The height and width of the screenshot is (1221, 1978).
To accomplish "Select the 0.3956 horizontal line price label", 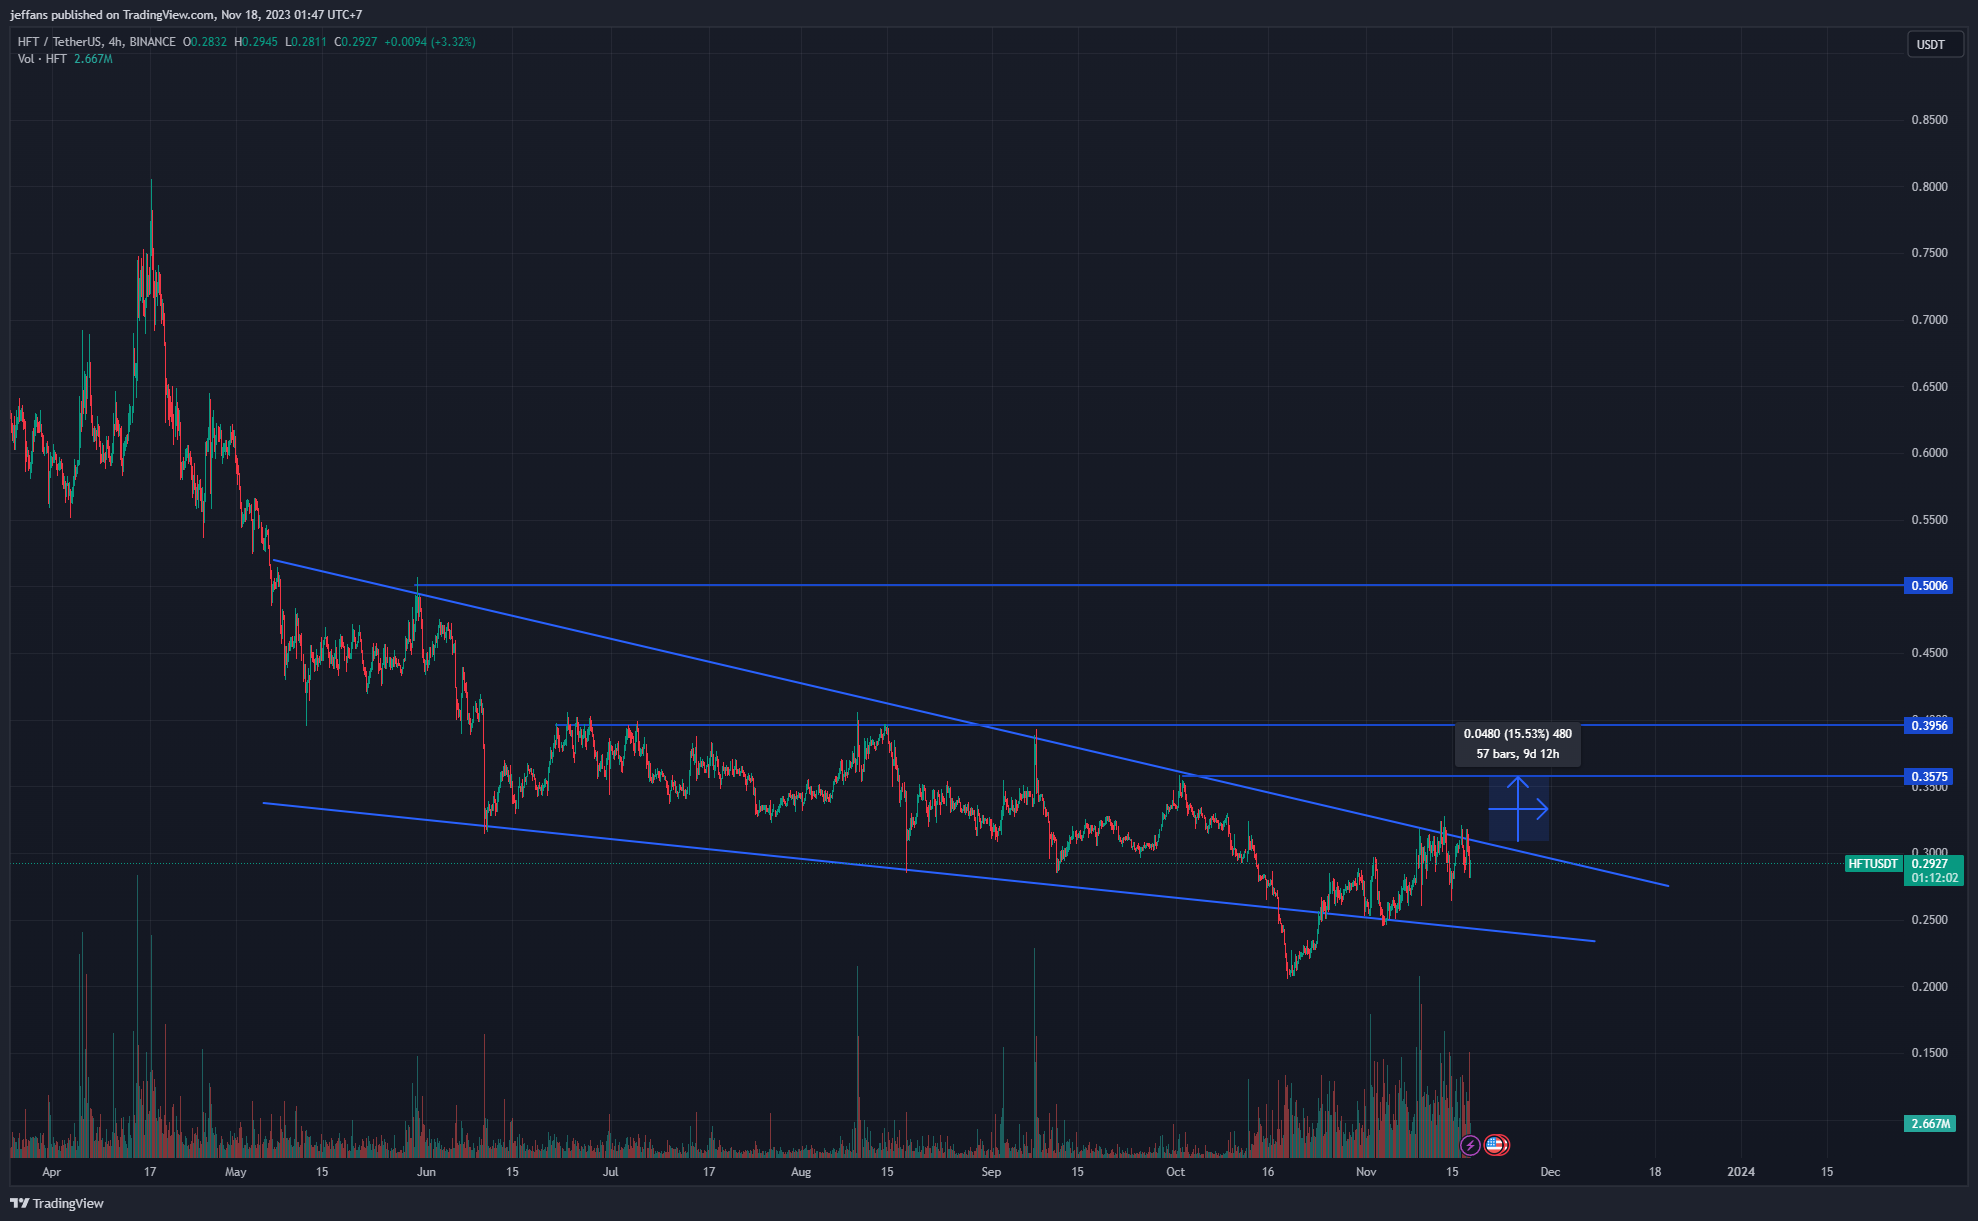I will (1929, 726).
